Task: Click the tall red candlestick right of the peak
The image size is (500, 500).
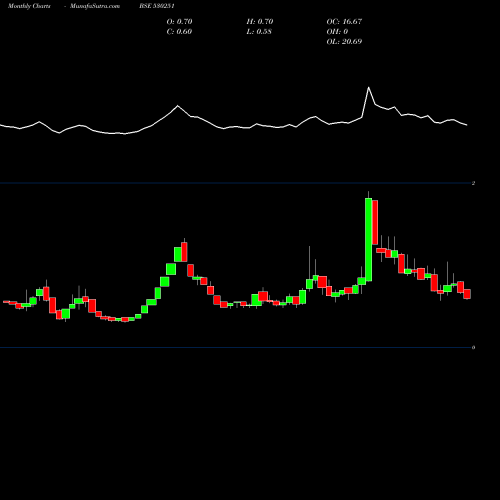Action: click(x=375, y=222)
